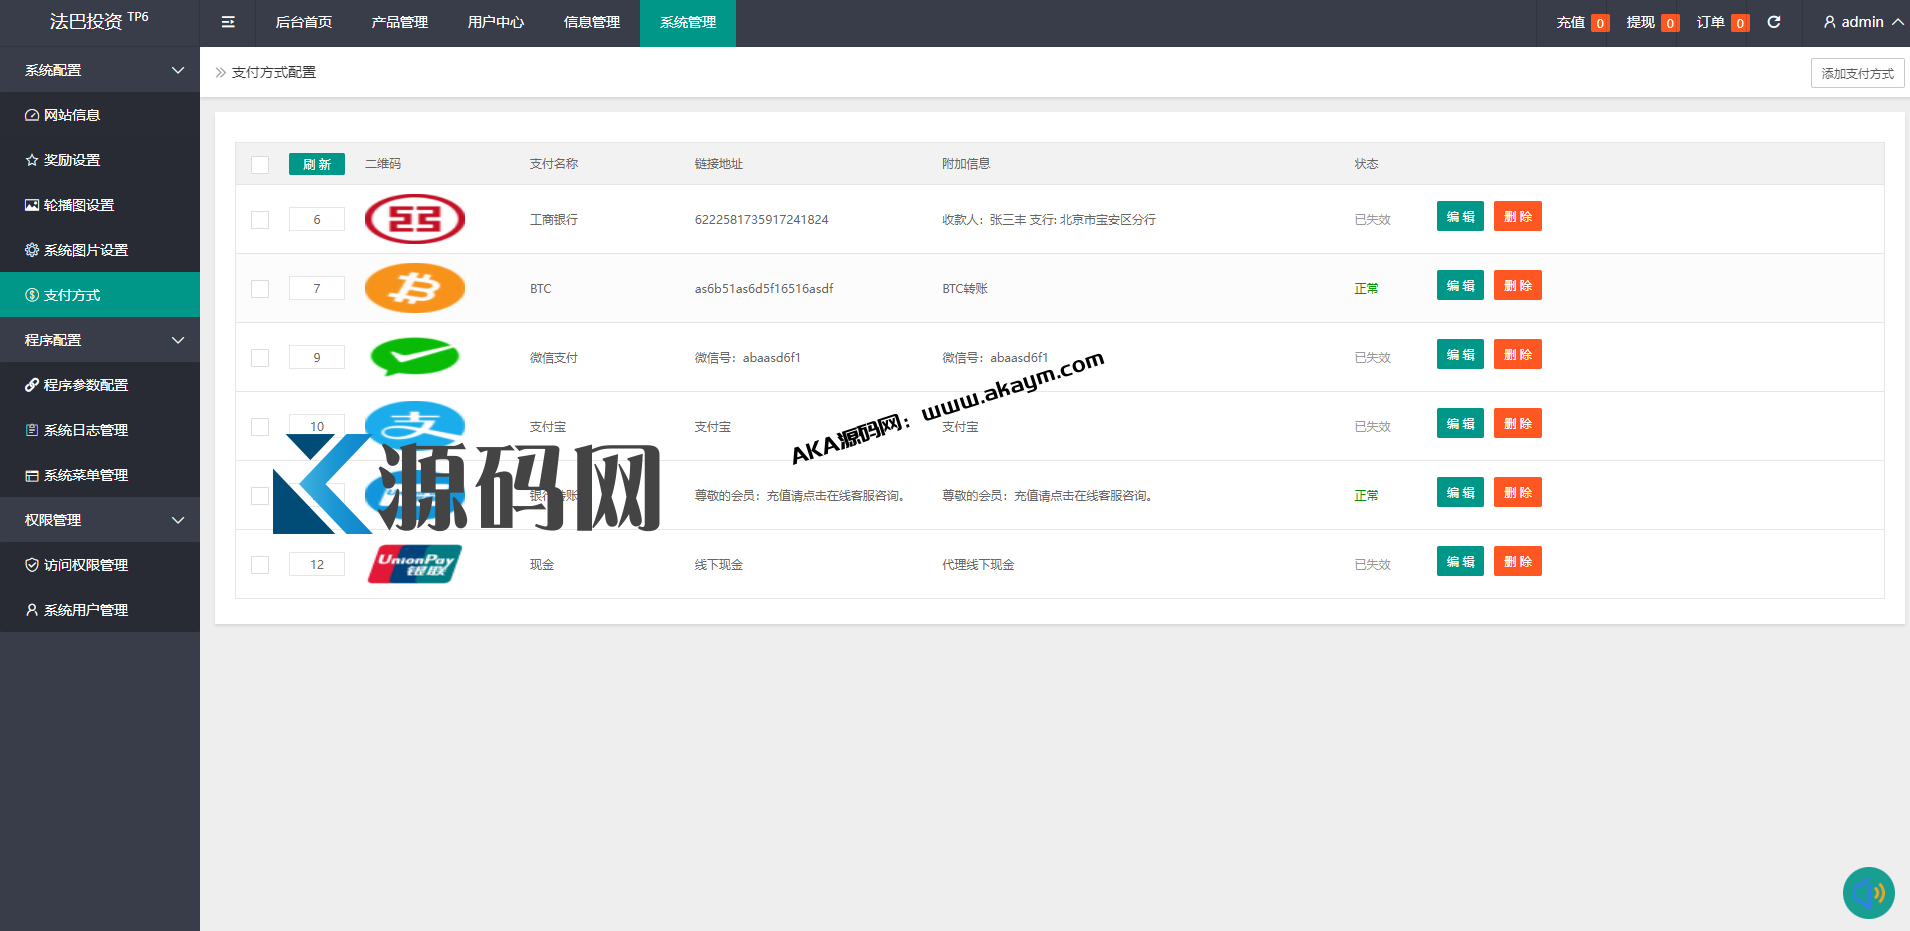Click the 添加支付方式 button
The width and height of the screenshot is (1910, 931).
(x=1857, y=73)
